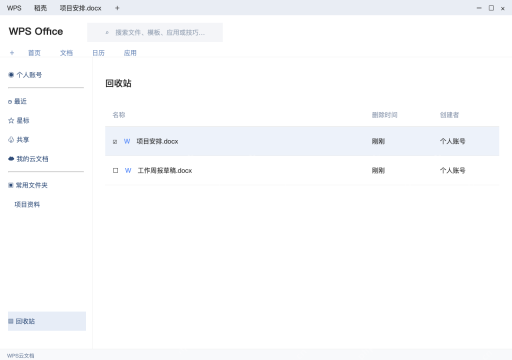Click the Word icon of 项目安排.docx
This screenshot has height=360, width=512.
click(x=127, y=141)
